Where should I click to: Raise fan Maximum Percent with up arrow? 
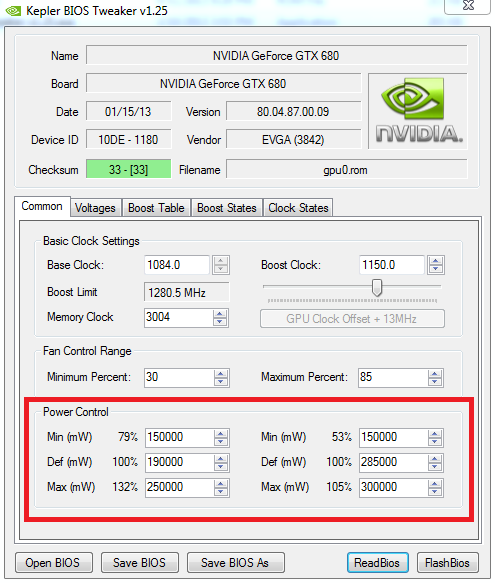coord(435,374)
